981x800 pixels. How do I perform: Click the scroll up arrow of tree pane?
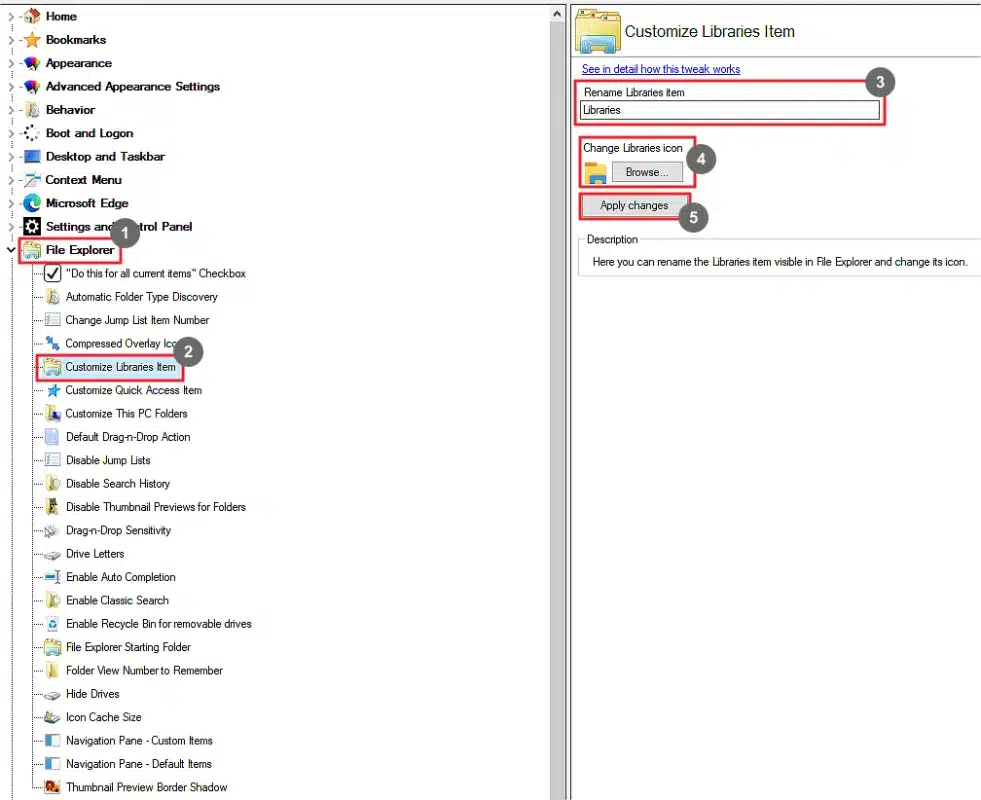click(557, 14)
